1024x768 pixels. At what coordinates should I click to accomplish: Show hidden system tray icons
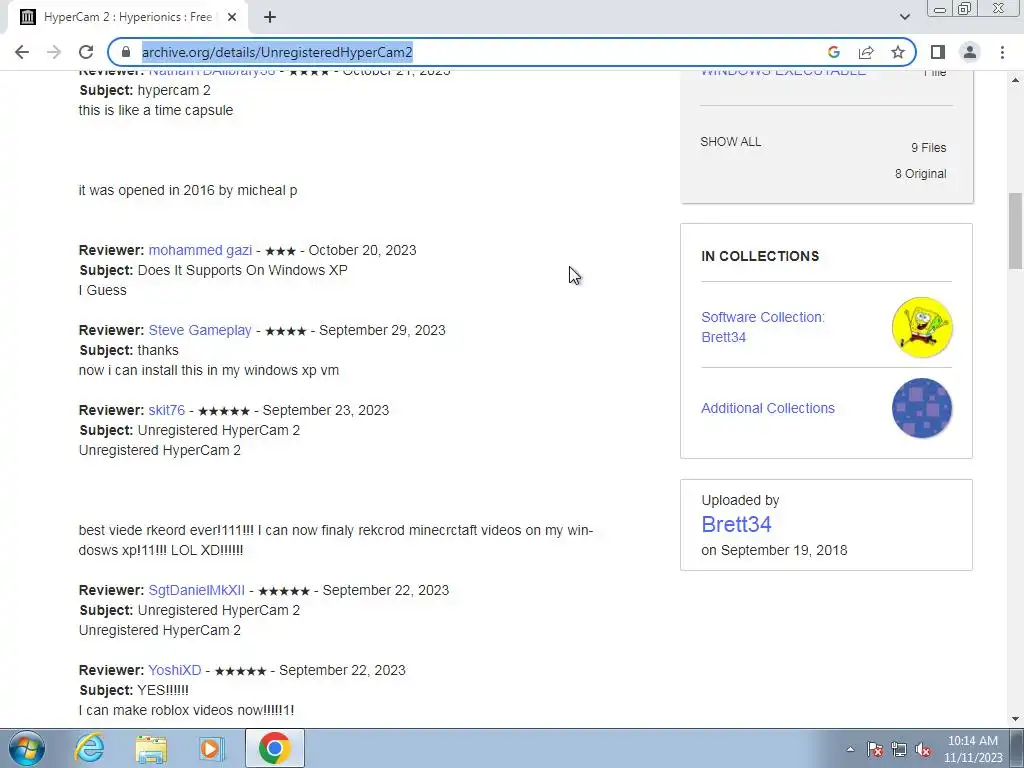(850, 750)
